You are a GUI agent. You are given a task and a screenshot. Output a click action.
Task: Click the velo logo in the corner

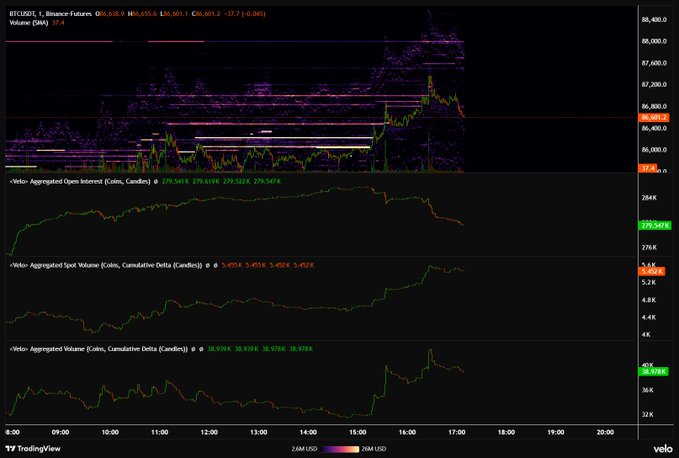663,449
